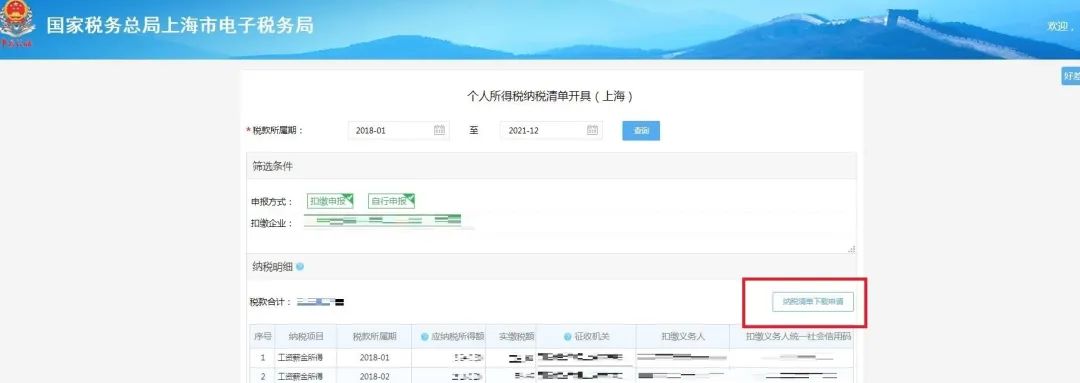Viewport: 1080px width, 383px height.
Task: Click help icon next to 纳税明细
Action: 300,267
